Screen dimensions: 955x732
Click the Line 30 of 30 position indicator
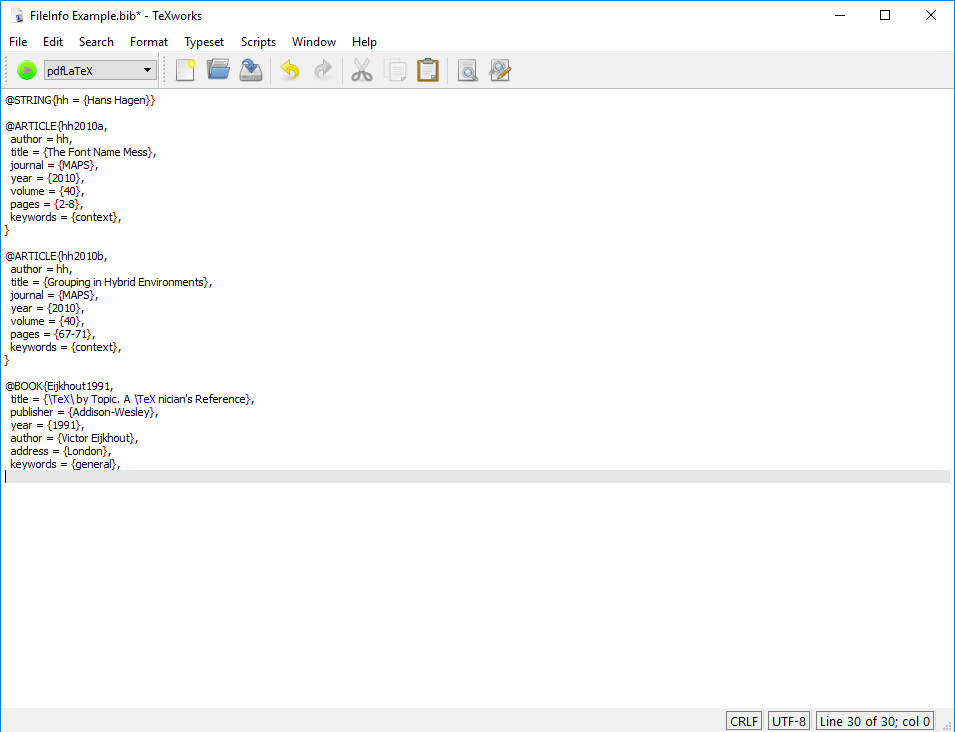coord(875,721)
